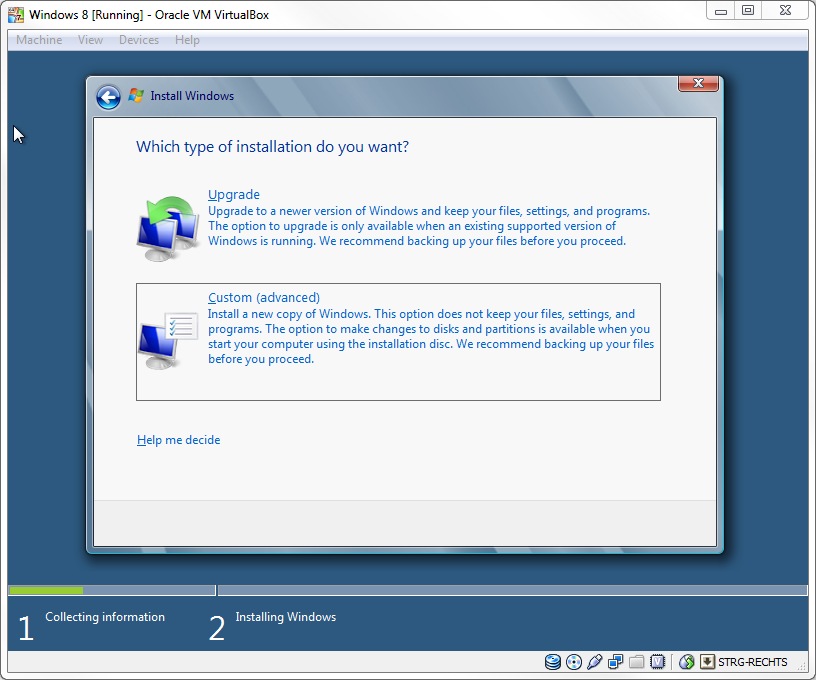Select the Custom (advanced) installation heading
Image resolution: width=816 pixels, height=680 pixels.
click(x=264, y=298)
